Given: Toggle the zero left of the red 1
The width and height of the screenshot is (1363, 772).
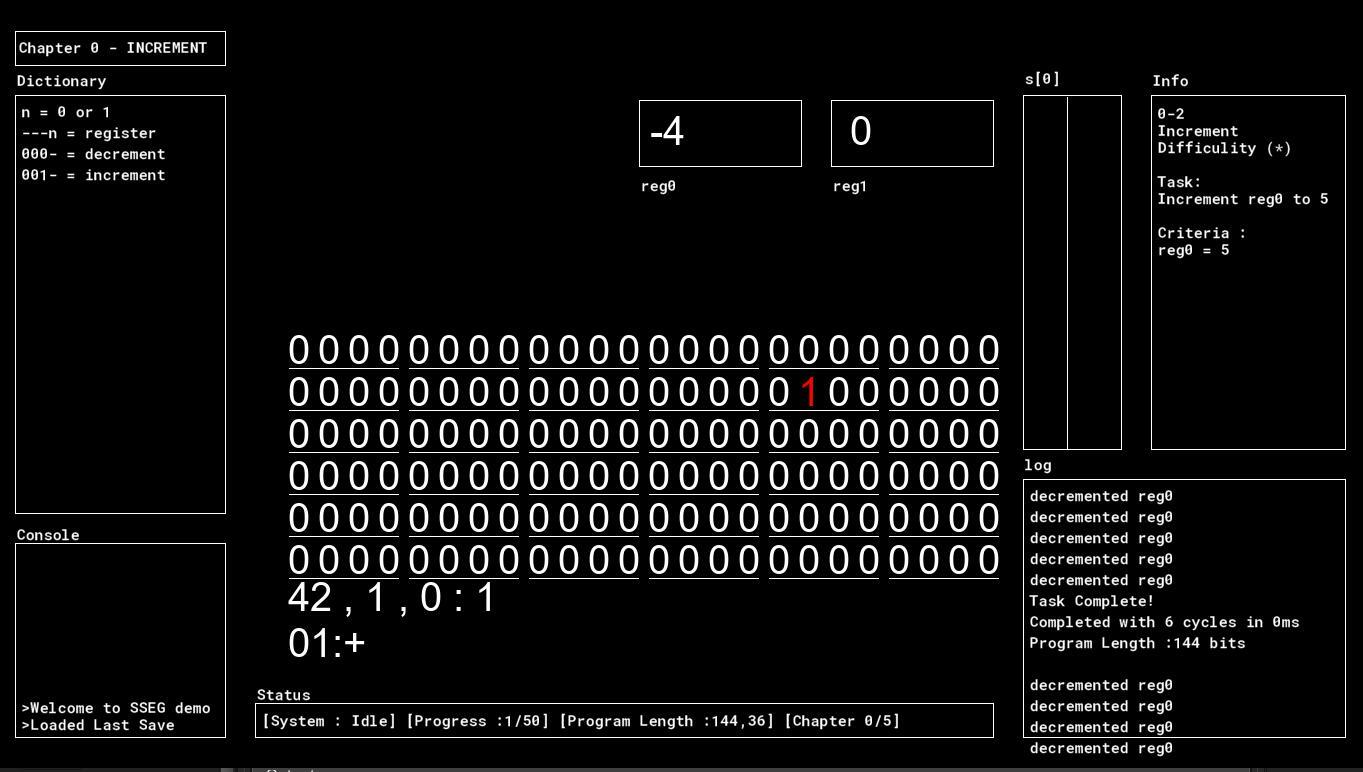Looking at the screenshot, I should 779,392.
